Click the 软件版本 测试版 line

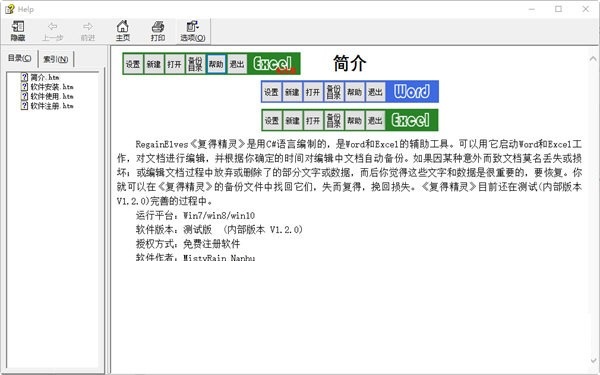pos(219,230)
